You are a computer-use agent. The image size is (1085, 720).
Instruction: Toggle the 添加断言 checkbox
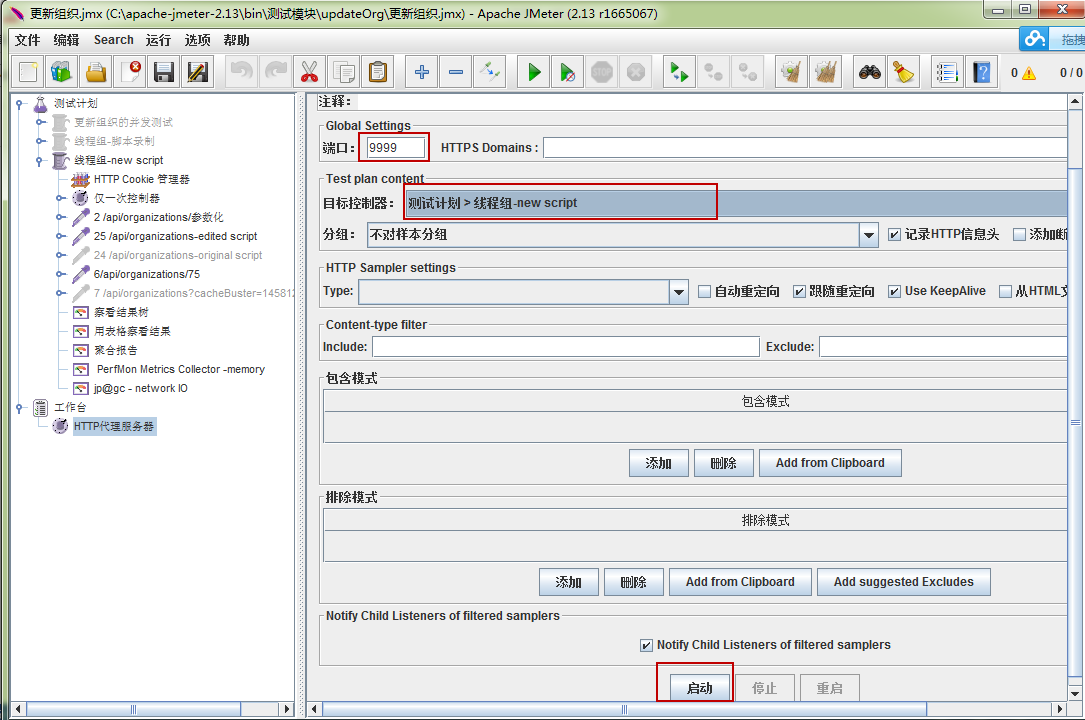(1019, 234)
